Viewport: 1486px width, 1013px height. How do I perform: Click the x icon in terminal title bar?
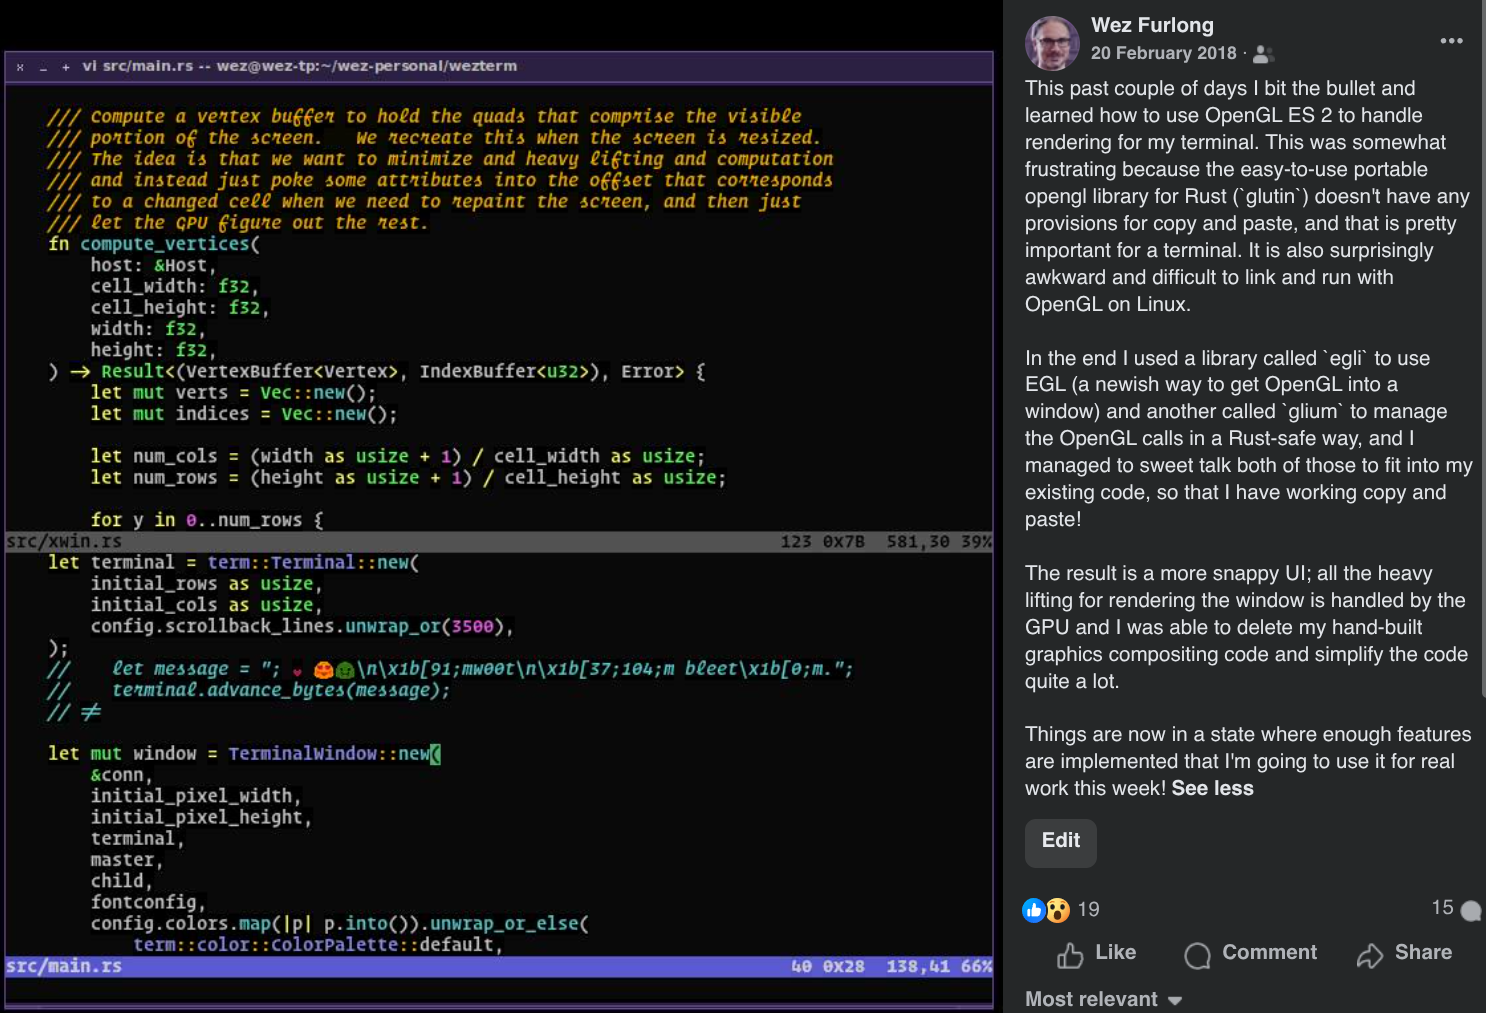[20, 67]
